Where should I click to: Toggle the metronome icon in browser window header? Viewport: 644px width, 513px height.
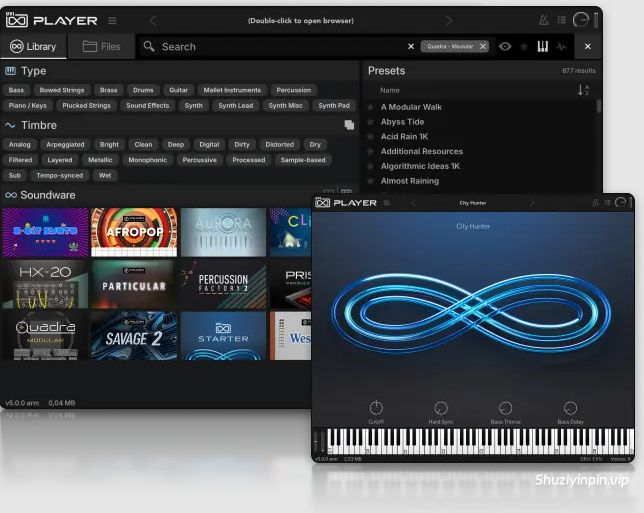[543, 20]
